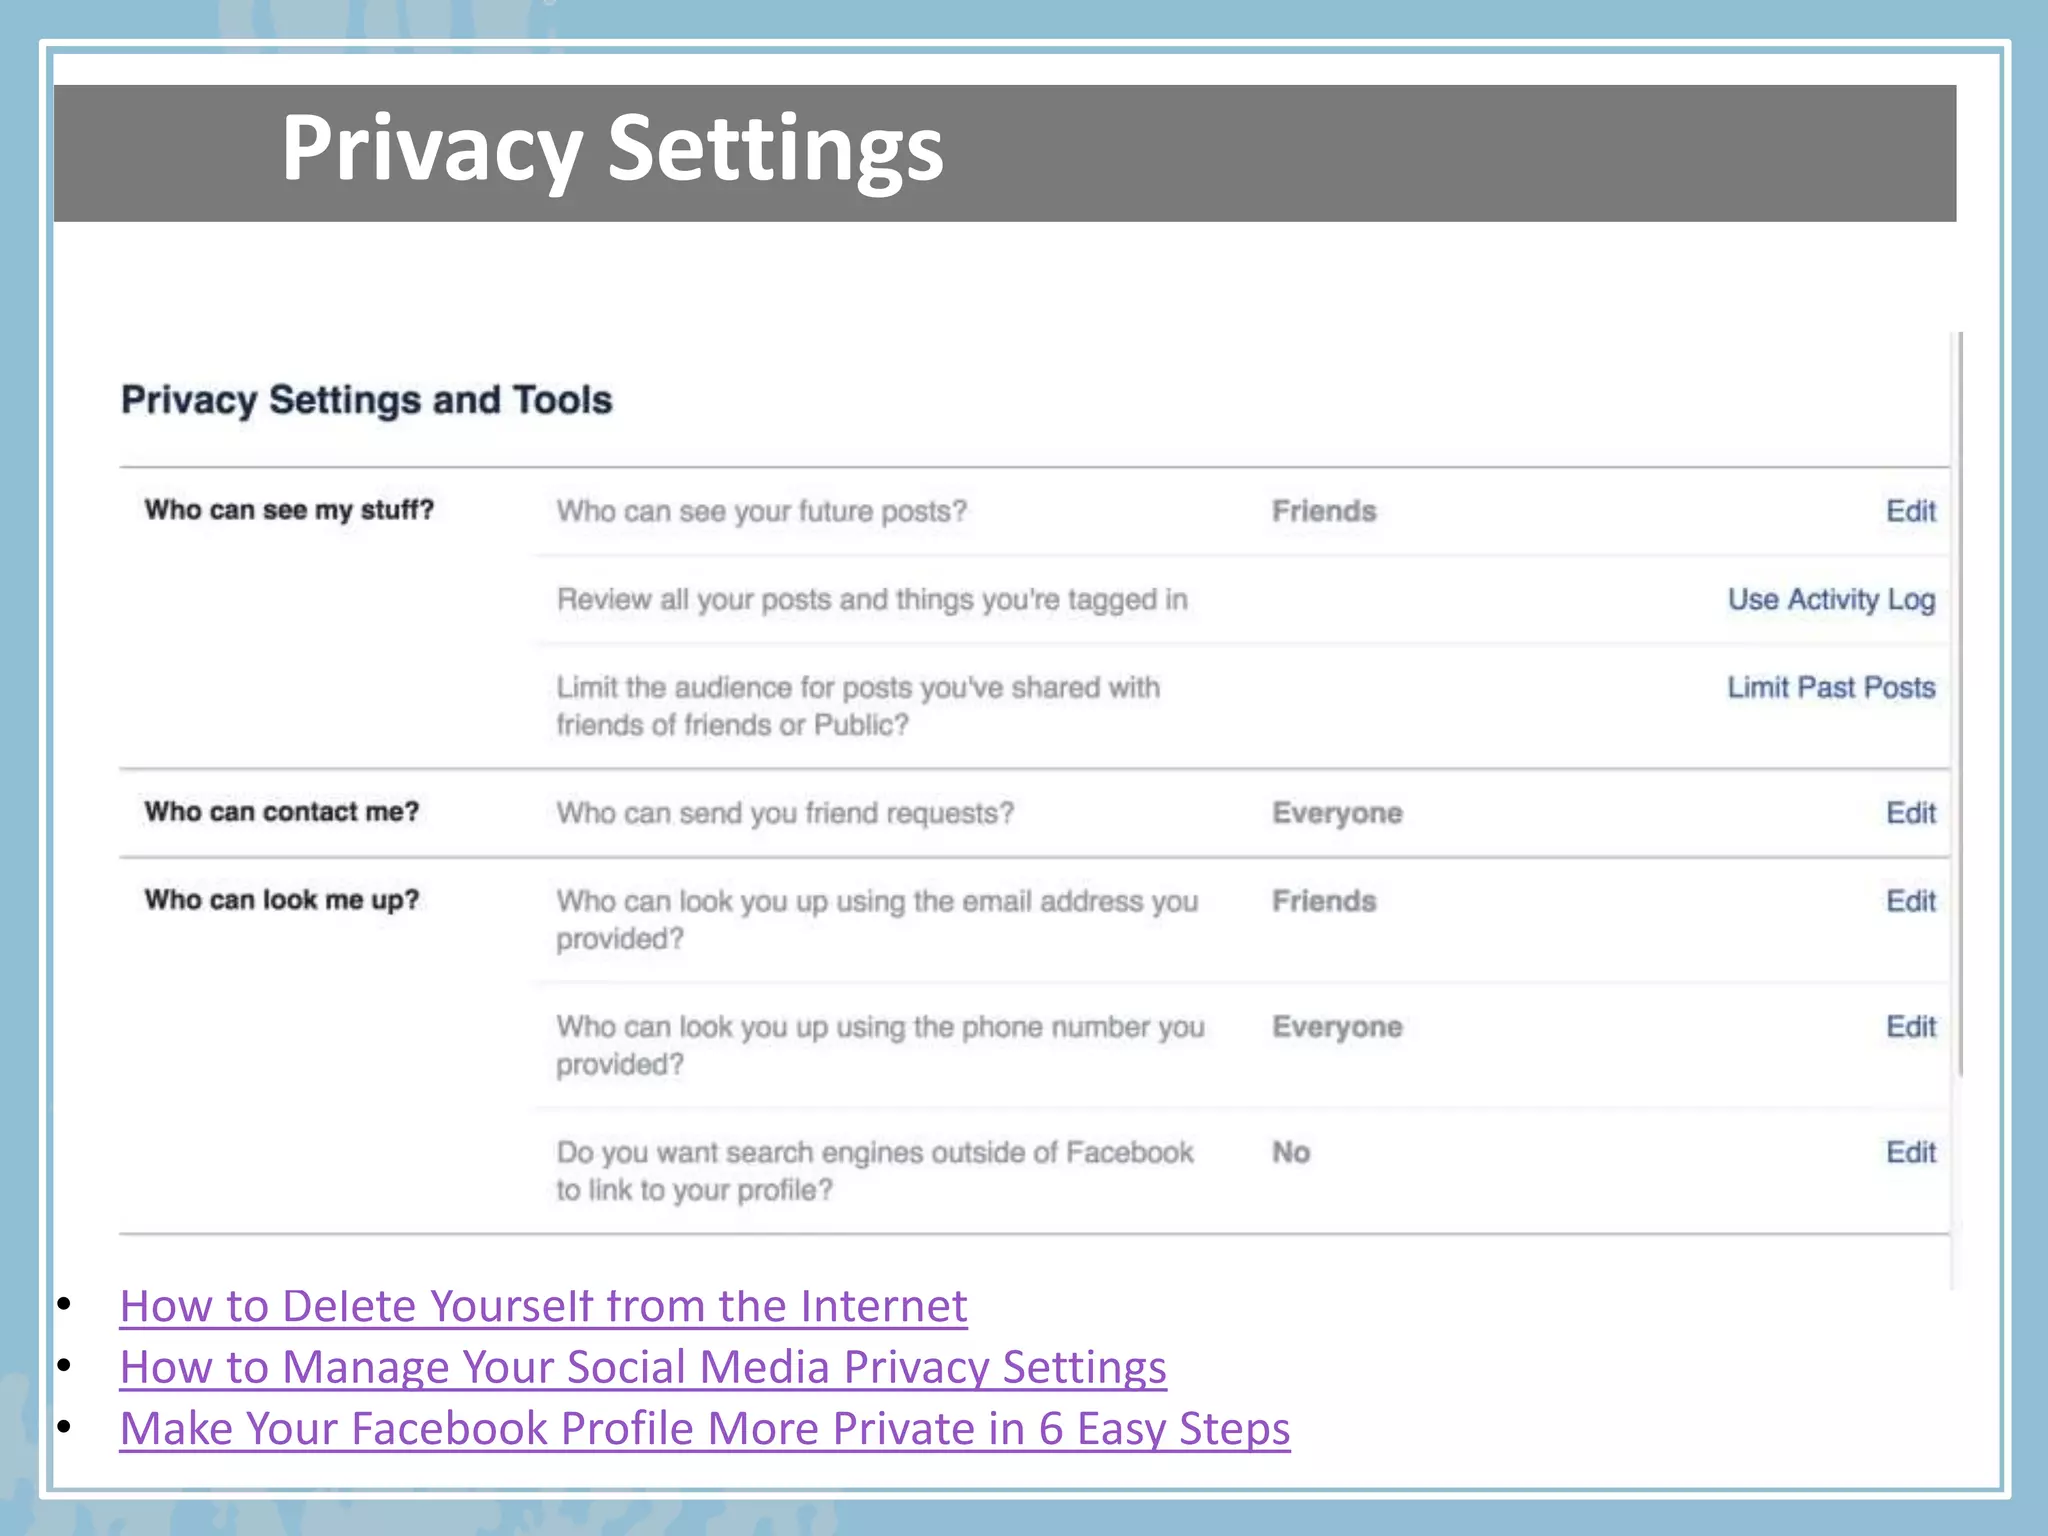Screen dimensions: 2048x1536
Task: Click 'Who can send you friend requests?' text
Action: tap(785, 813)
